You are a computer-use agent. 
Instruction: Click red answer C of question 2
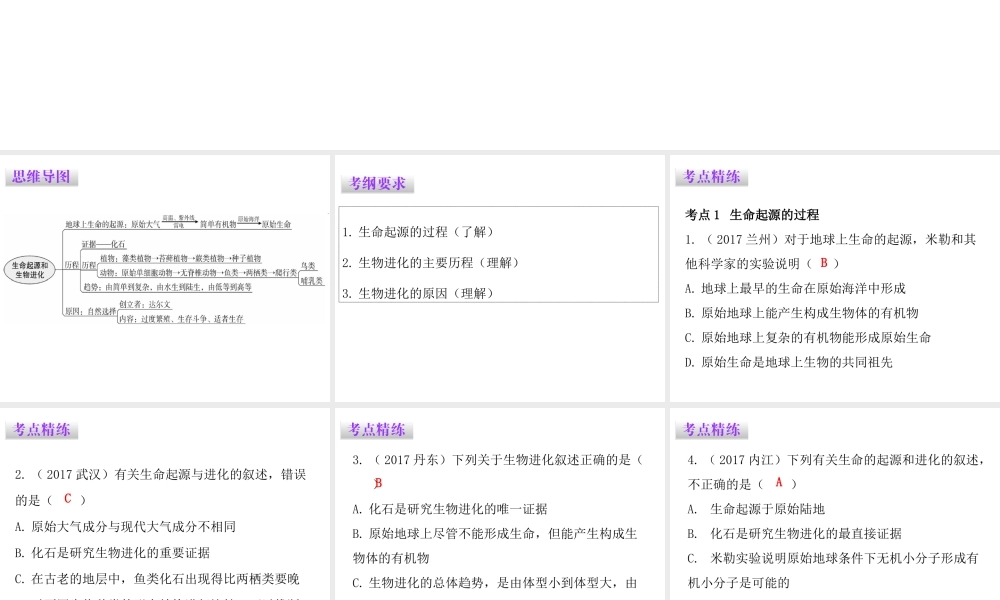(68, 499)
